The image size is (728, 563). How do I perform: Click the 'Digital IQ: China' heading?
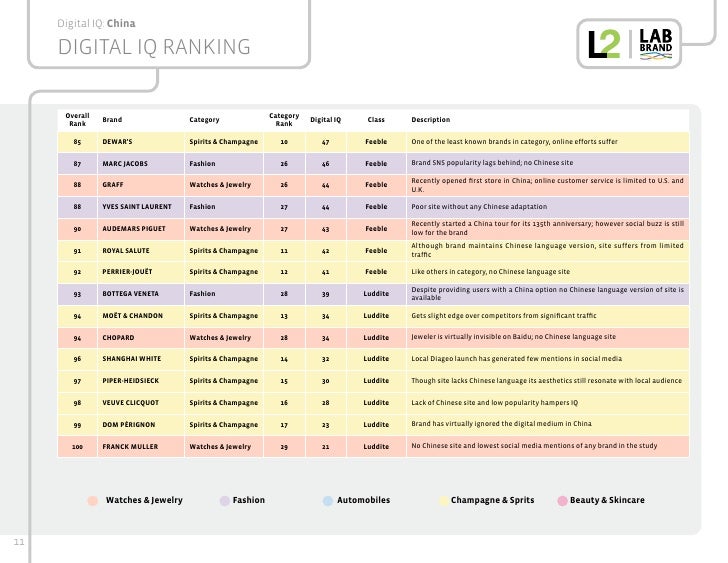[x=96, y=23]
